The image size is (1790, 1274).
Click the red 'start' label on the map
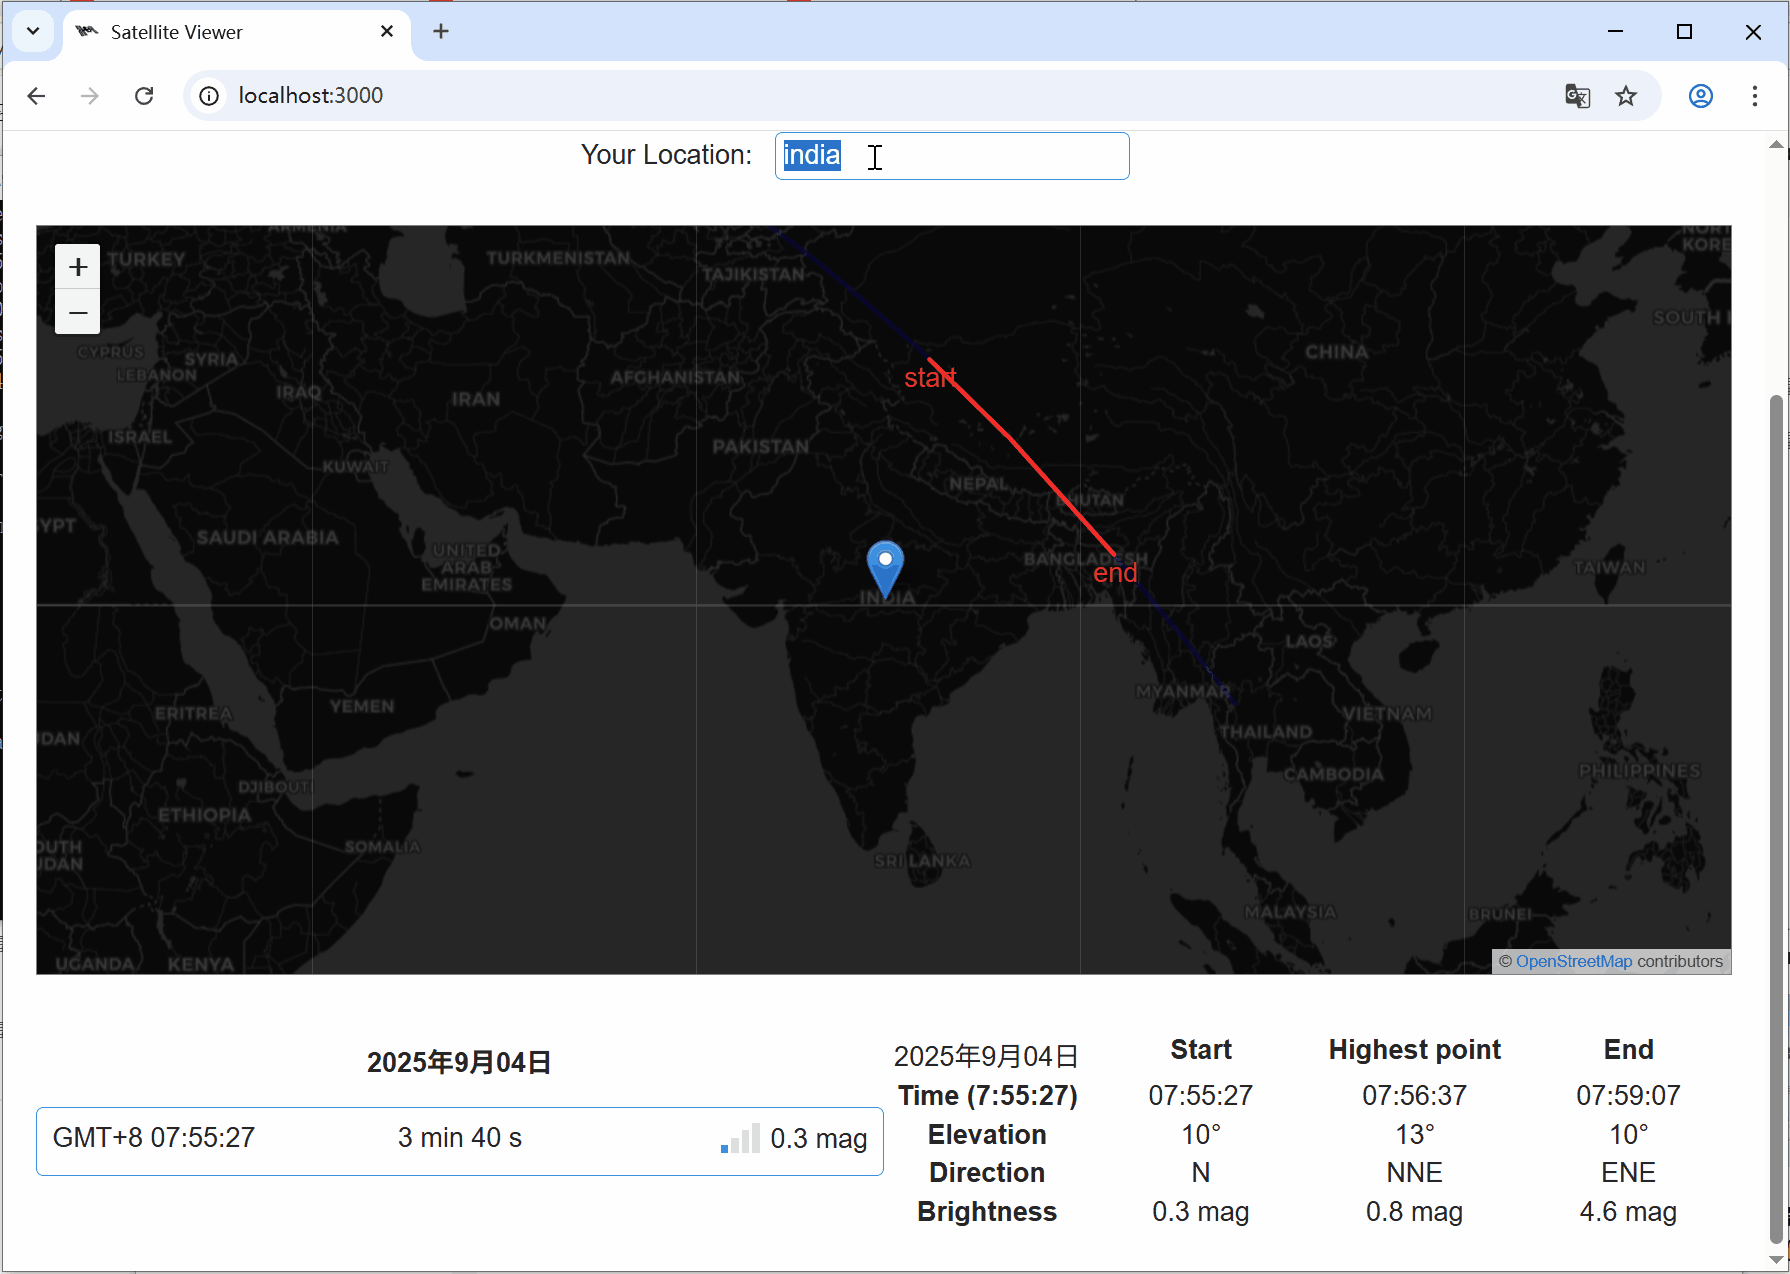pos(931,378)
